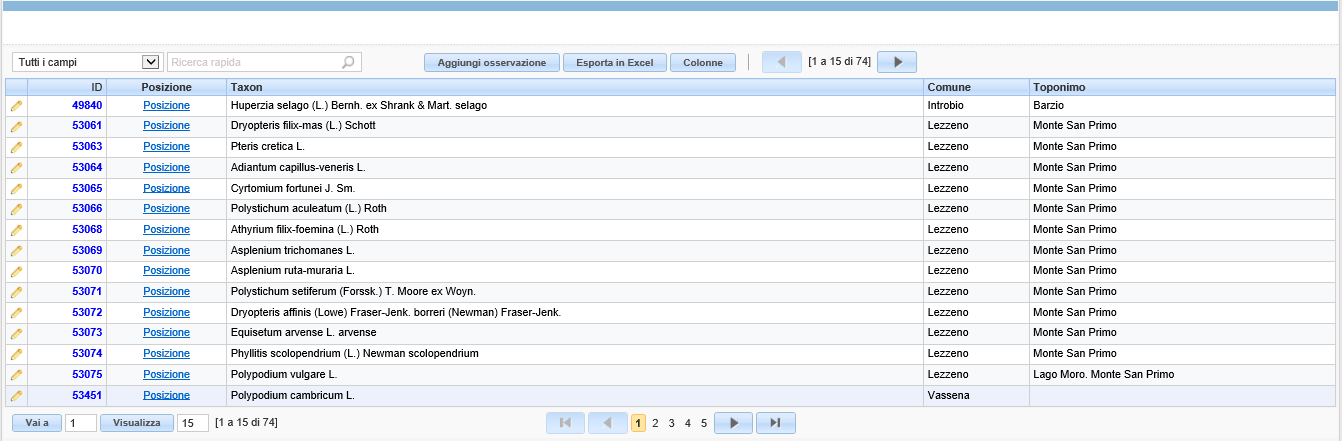Screen dimensions: 1342x441
Task: Edit the Pteris cretica row via pencil icon
Action: click(x=16, y=147)
